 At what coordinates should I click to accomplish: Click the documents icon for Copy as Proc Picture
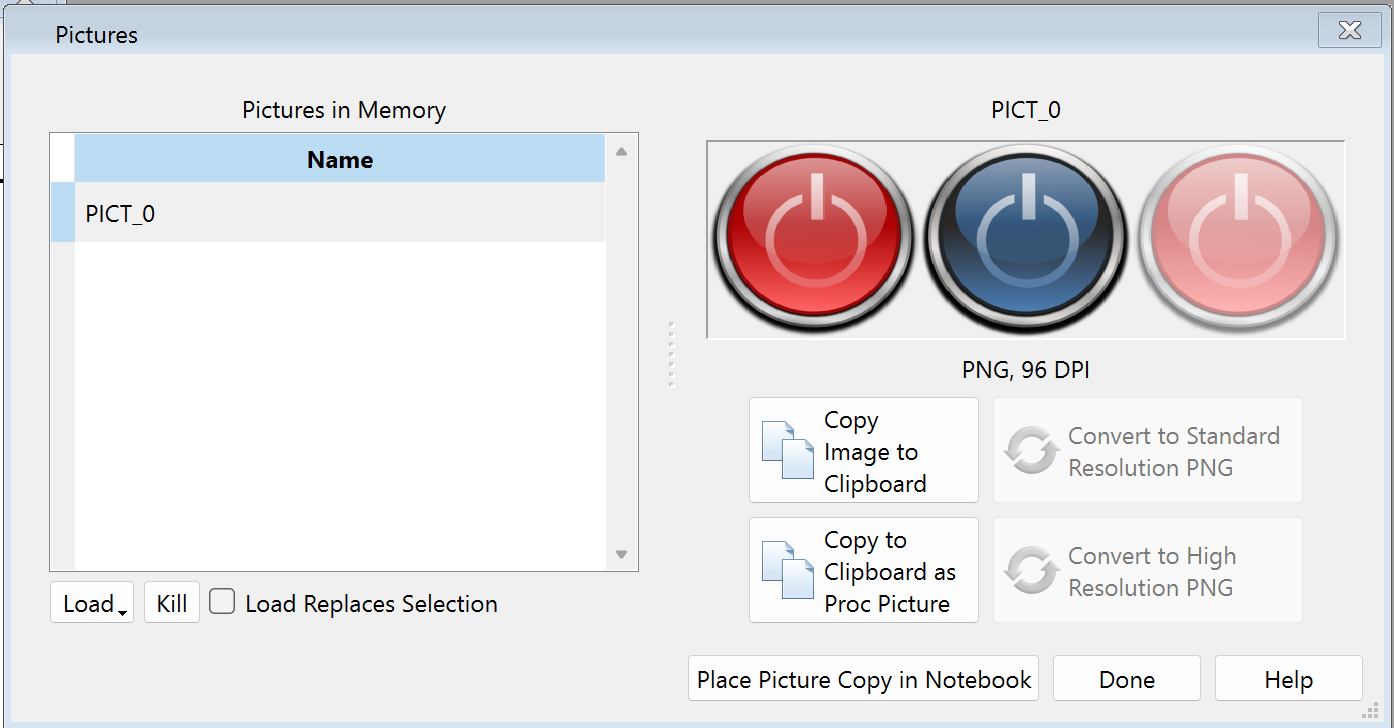tap(787, 571)
